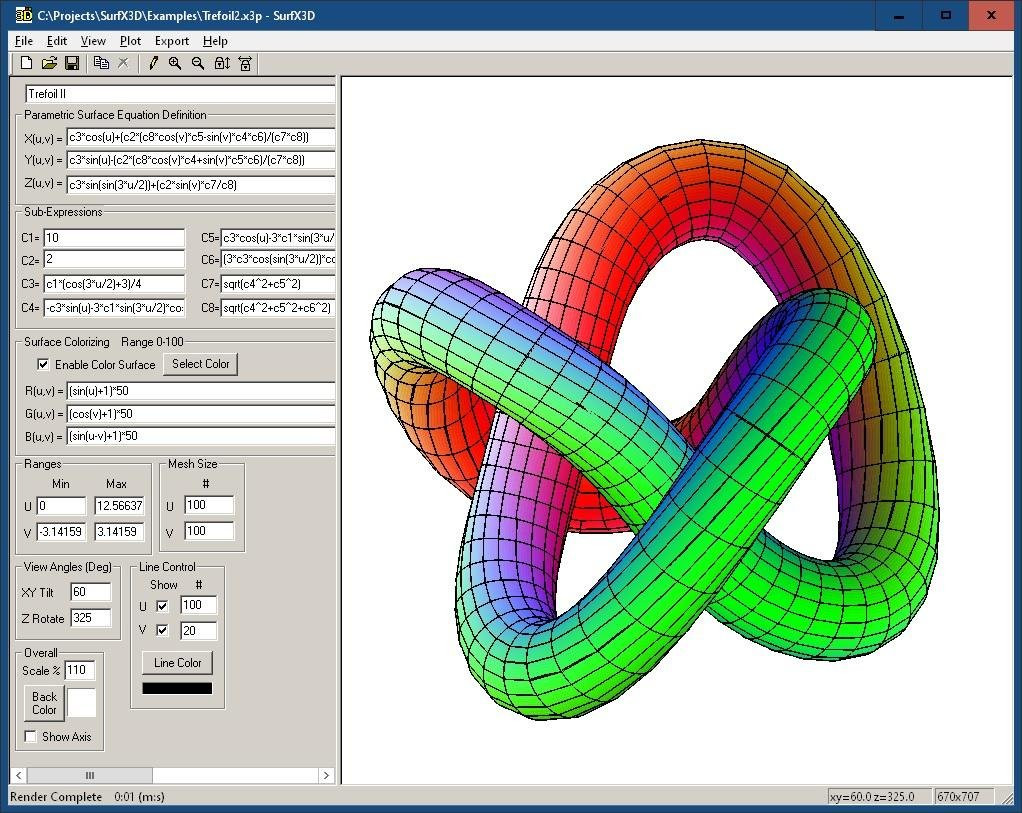
Task: Zoom in with the magnifier plus icon
Action: pyautogui.click(x=175, y=63)
